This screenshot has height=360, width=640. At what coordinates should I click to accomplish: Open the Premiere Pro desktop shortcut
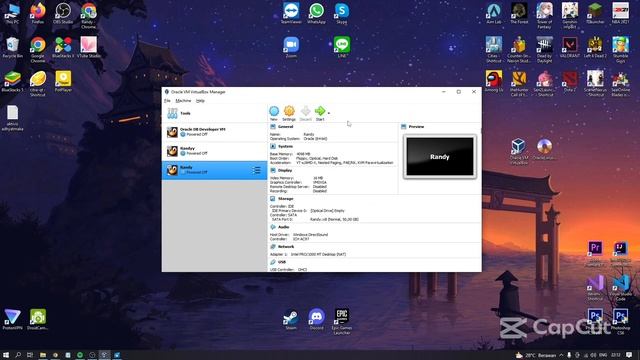click(x=595, y=254)
